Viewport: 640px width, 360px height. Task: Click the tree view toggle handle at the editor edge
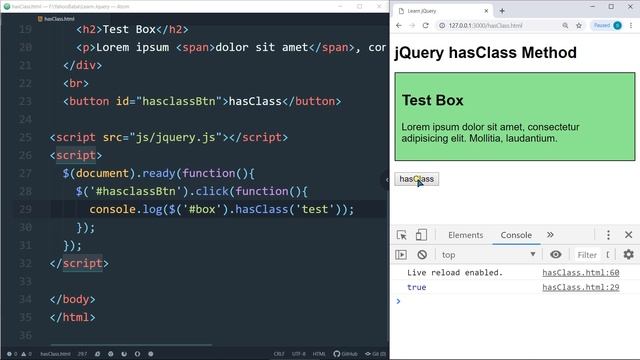point(387,180)
